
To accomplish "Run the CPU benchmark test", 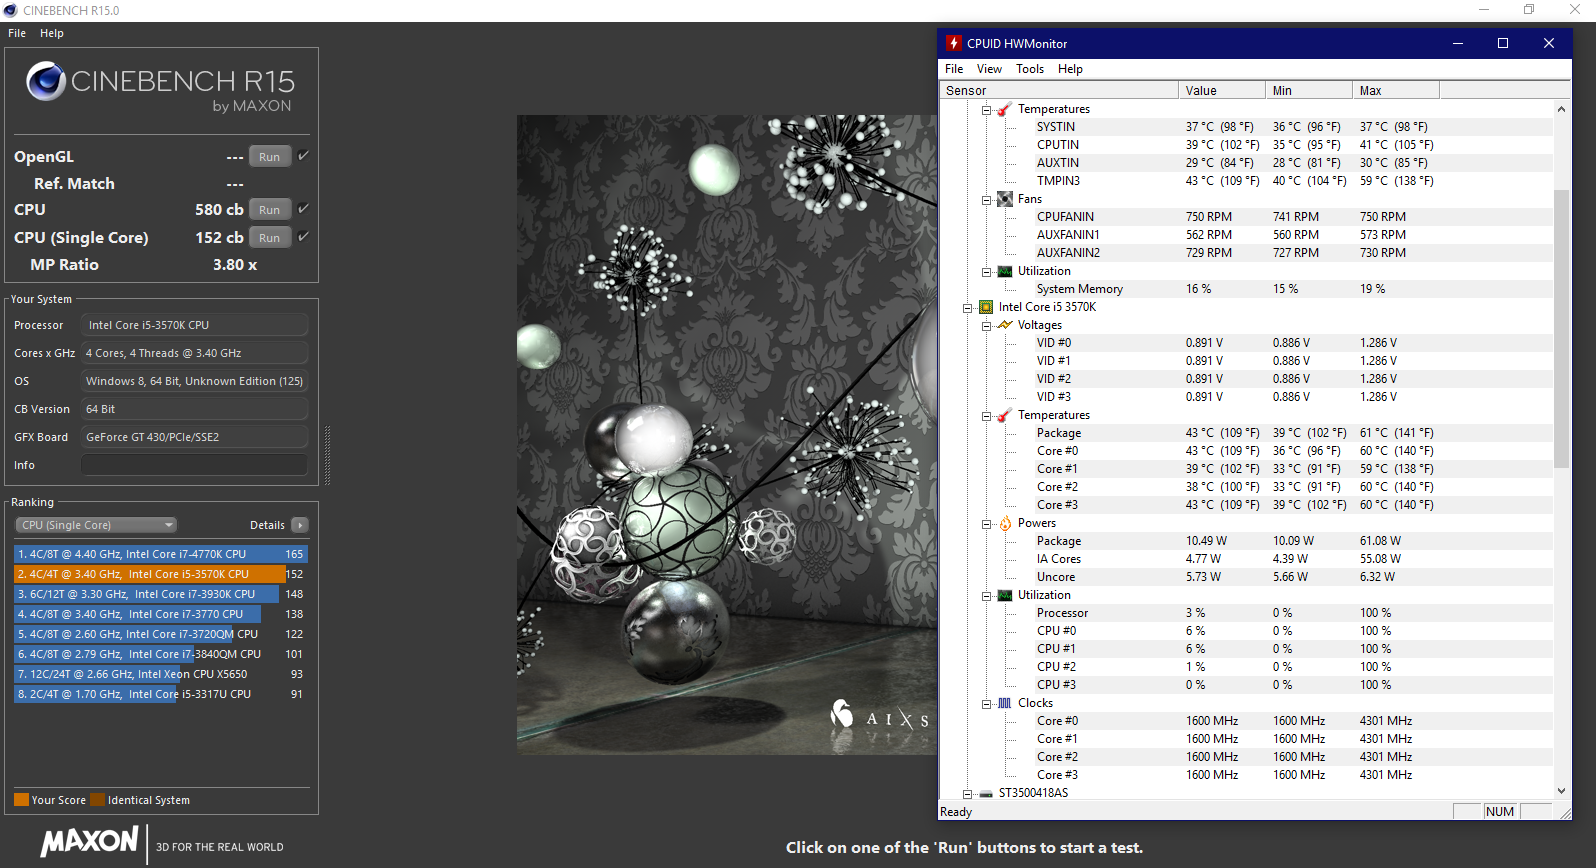I will point(269,210).
